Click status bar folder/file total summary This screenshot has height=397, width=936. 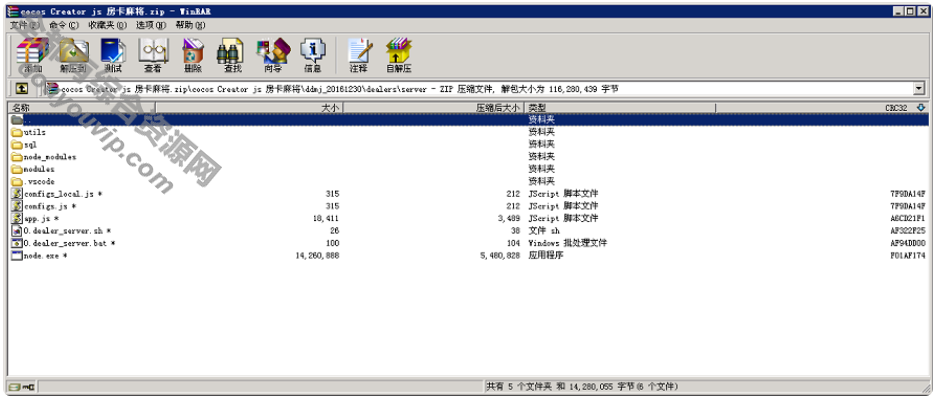[582, 387]
